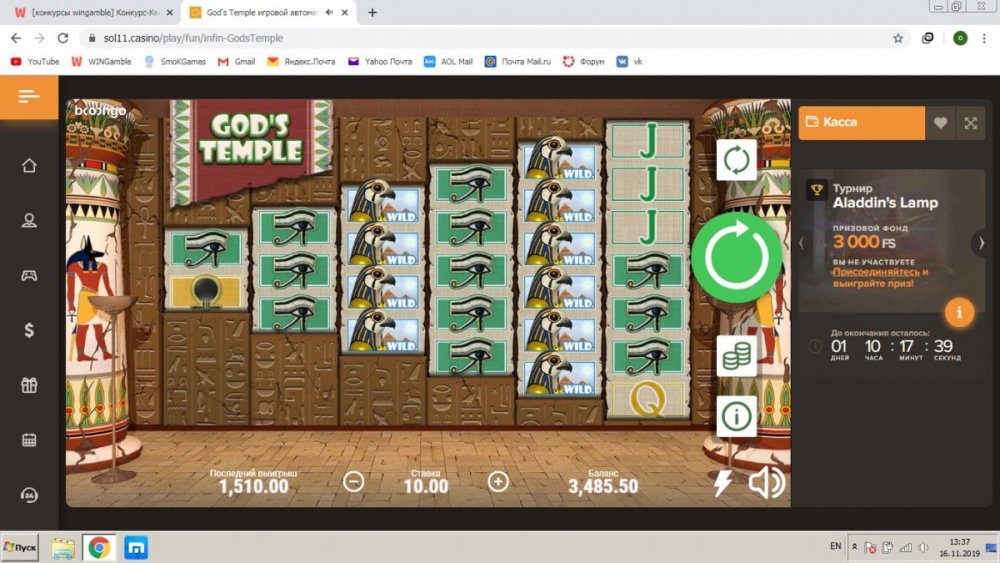Open the coins bet settings
Image resolution: width=1000 pixels, height=563 pixels.
737,354
